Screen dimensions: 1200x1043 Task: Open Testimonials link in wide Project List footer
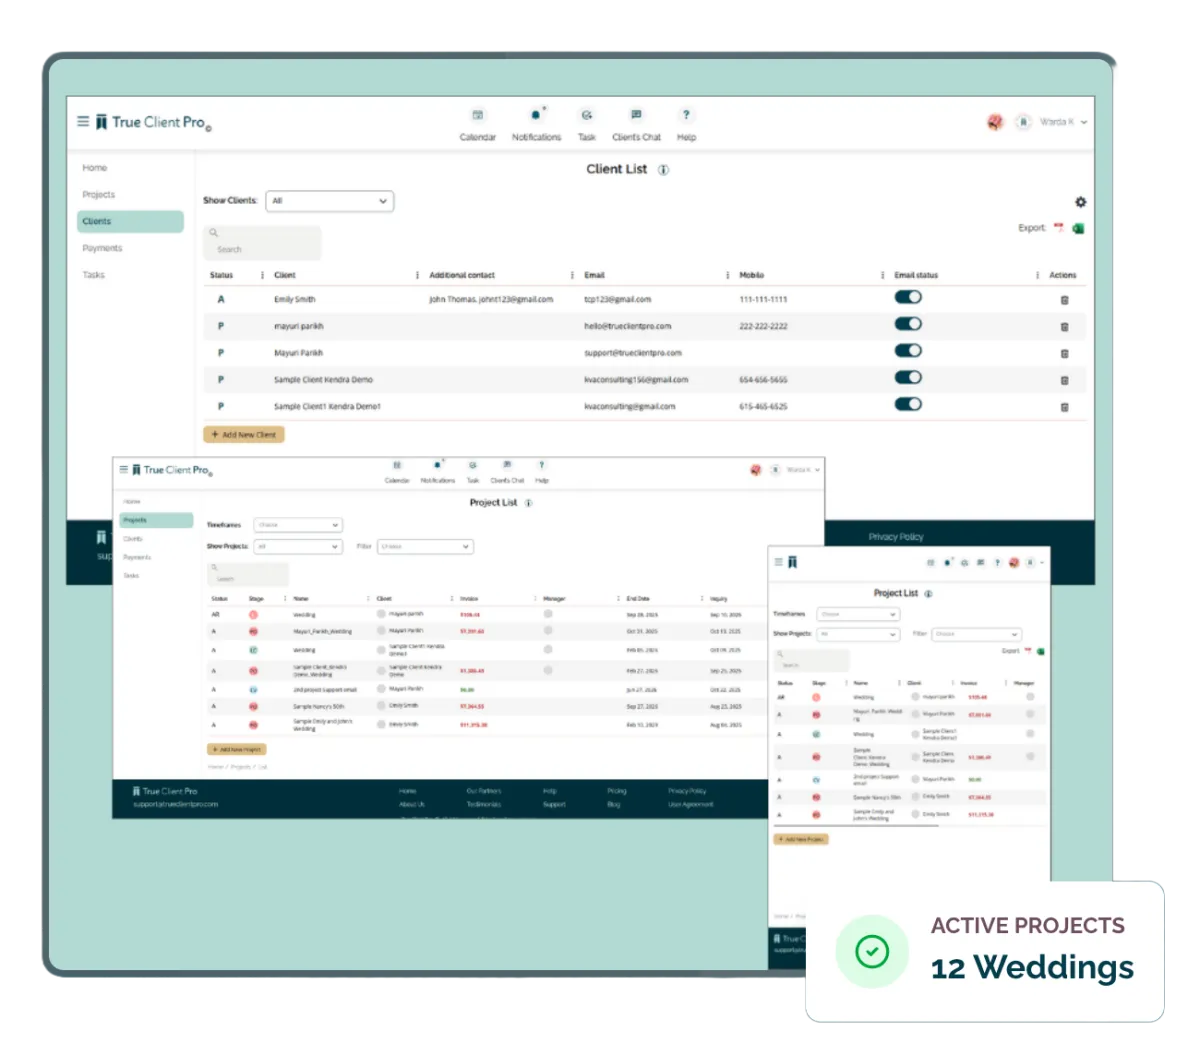pyautogui.click(x=483, y=804)
